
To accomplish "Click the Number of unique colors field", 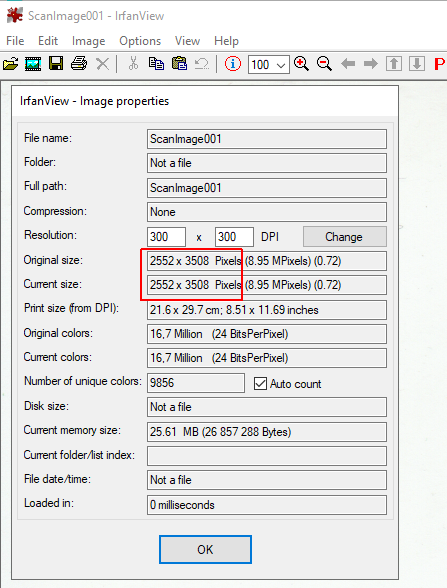I will click(x=195, y=383).
